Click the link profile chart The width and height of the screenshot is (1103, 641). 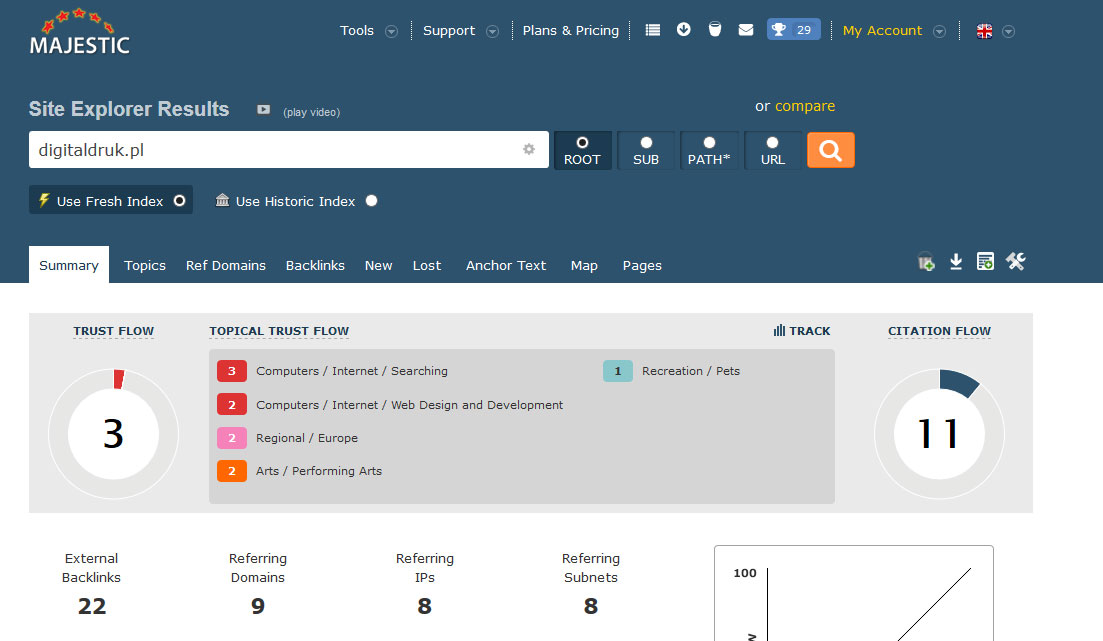pos(854,593)
